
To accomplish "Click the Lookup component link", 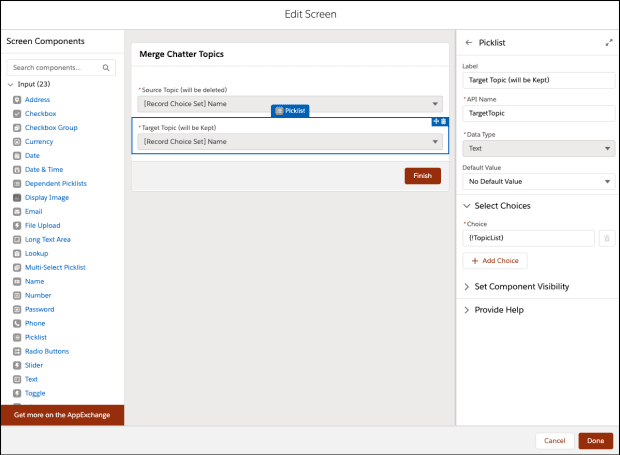I will [36, 253].
